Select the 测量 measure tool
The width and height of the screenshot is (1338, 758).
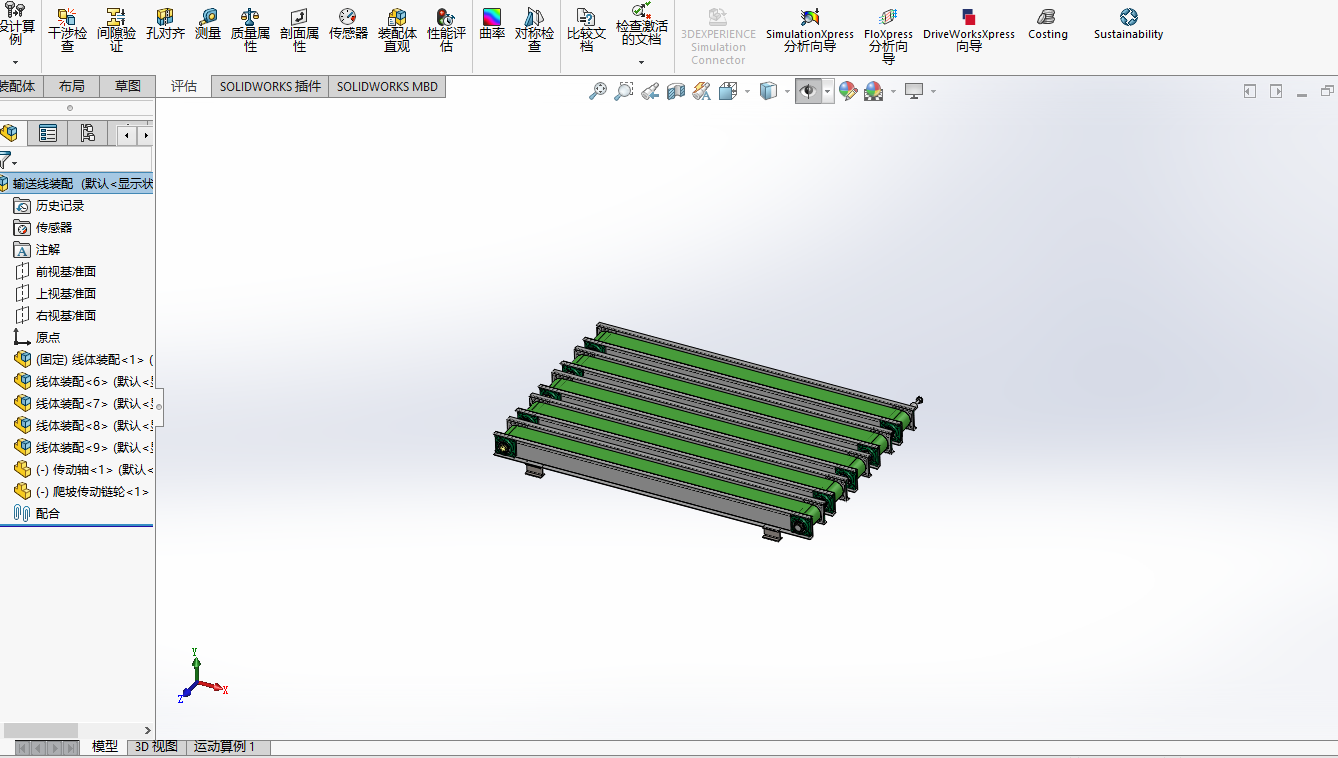(x=208, y=24)
